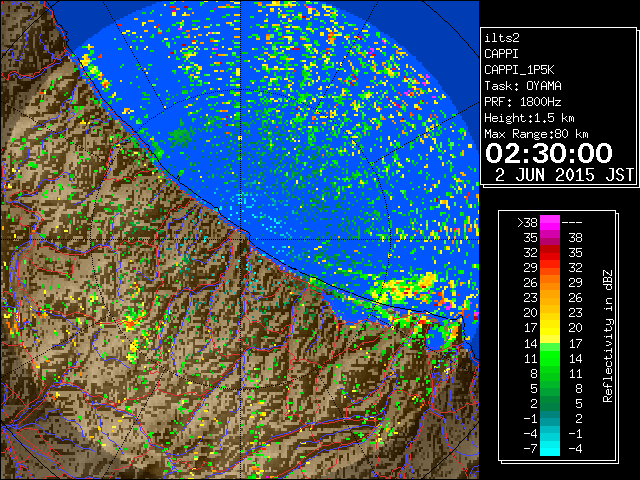Click the magenta >38 legend color block
The image size is (640, 480).
click(x=550, y=222)
